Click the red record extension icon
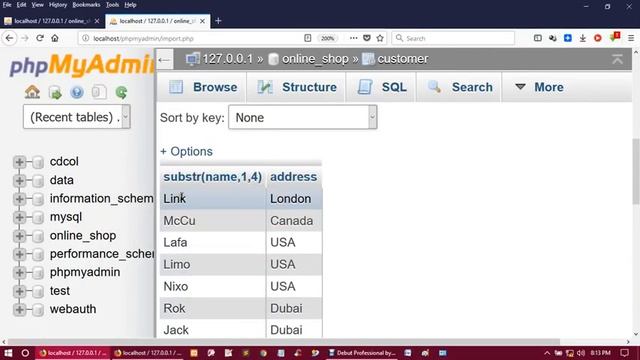Screen dimensions: 640x360 598,38
